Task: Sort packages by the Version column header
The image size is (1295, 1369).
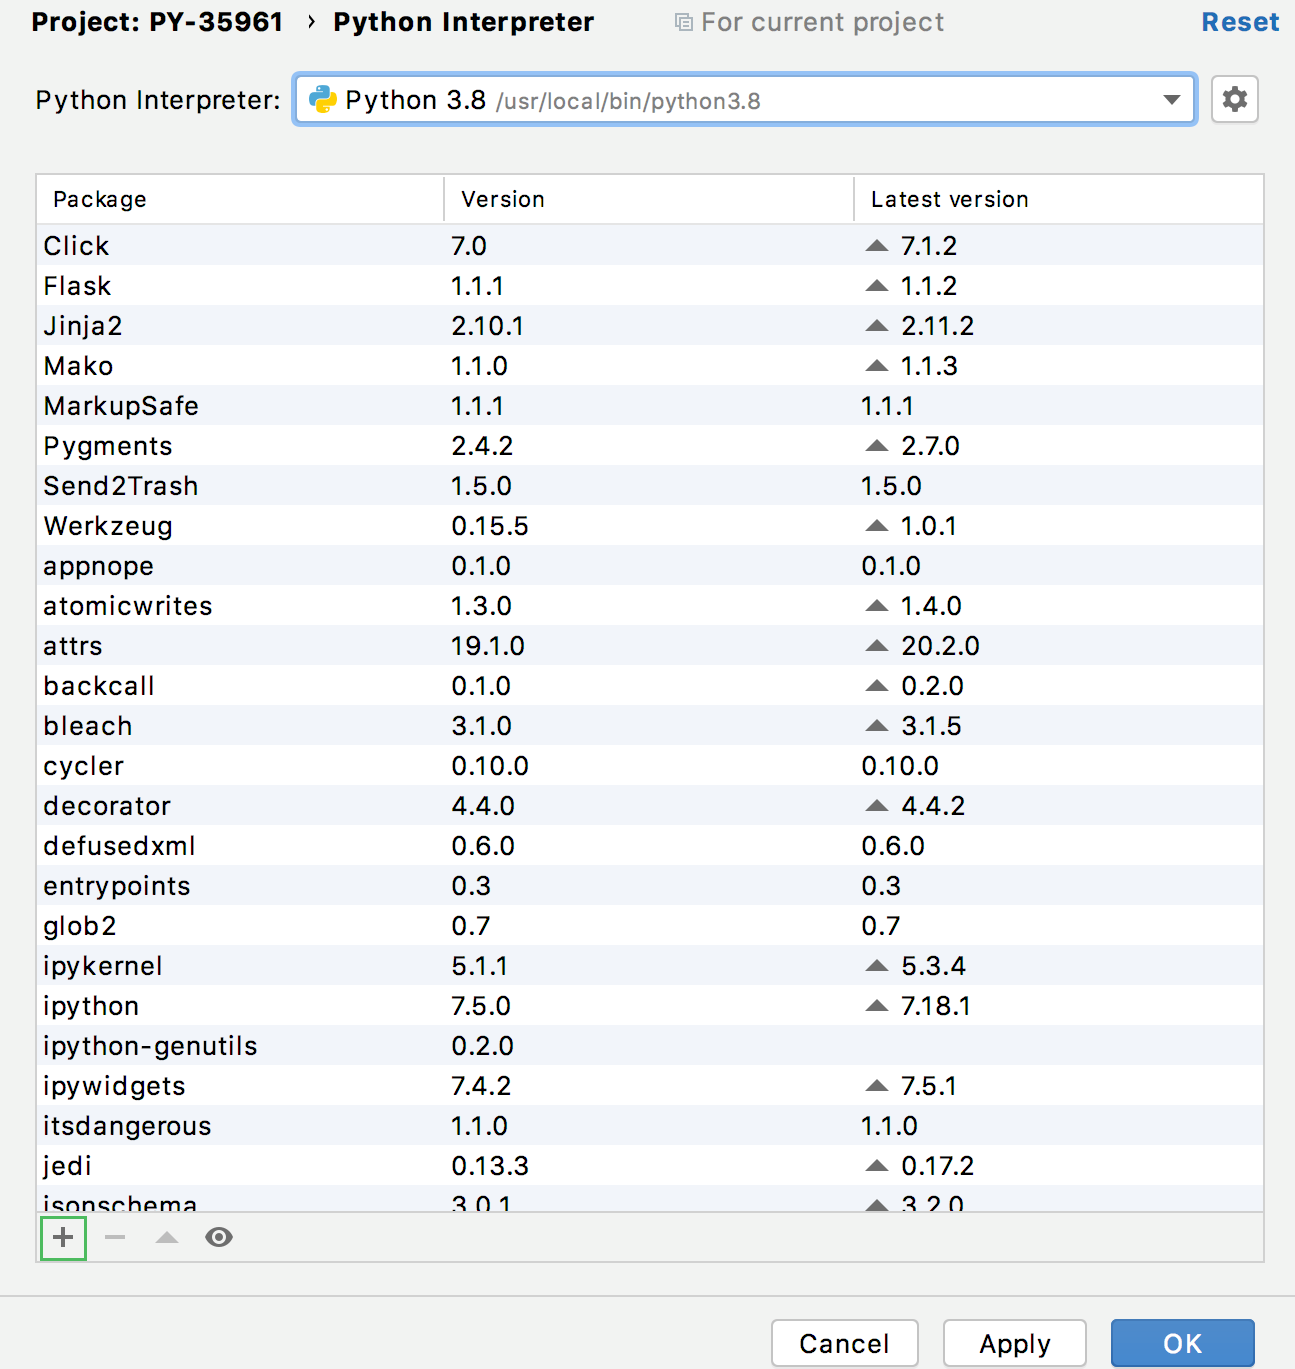Action: pos(502,199)
